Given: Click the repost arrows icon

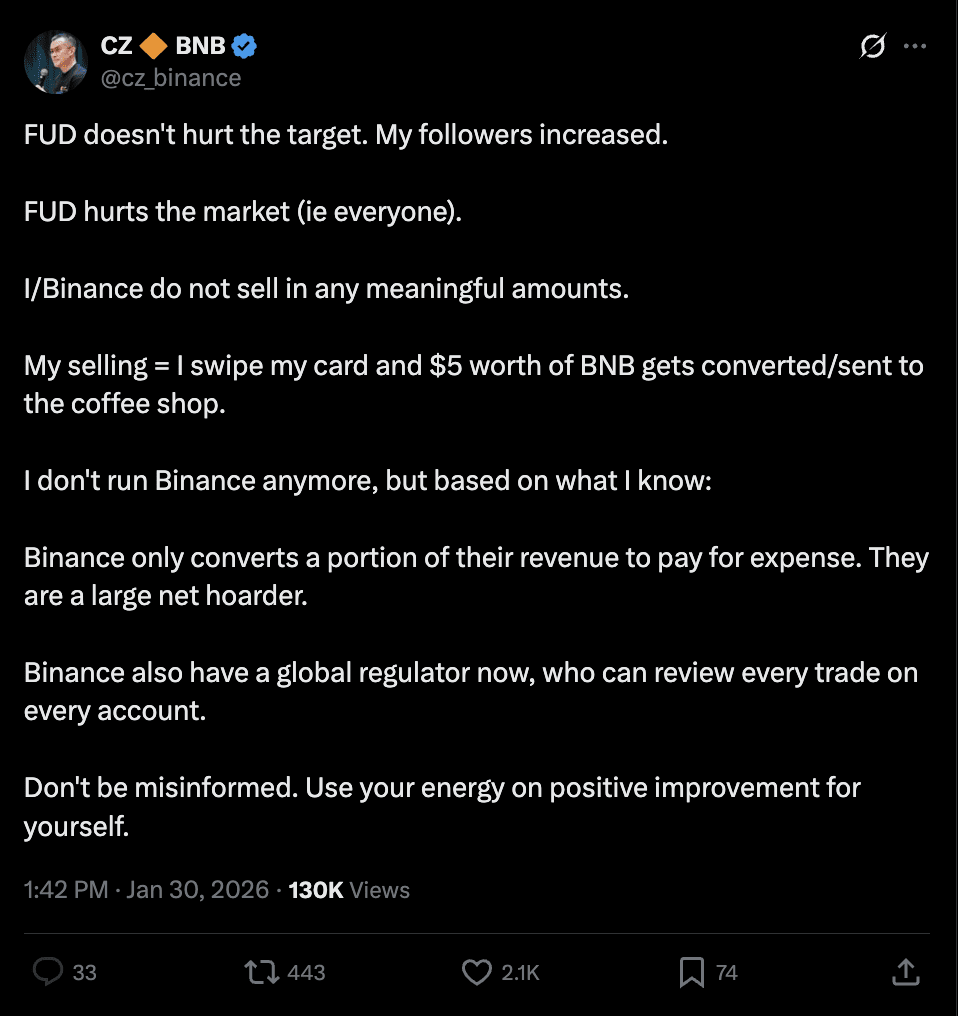Looking at the screenshot, I should 262,972.
